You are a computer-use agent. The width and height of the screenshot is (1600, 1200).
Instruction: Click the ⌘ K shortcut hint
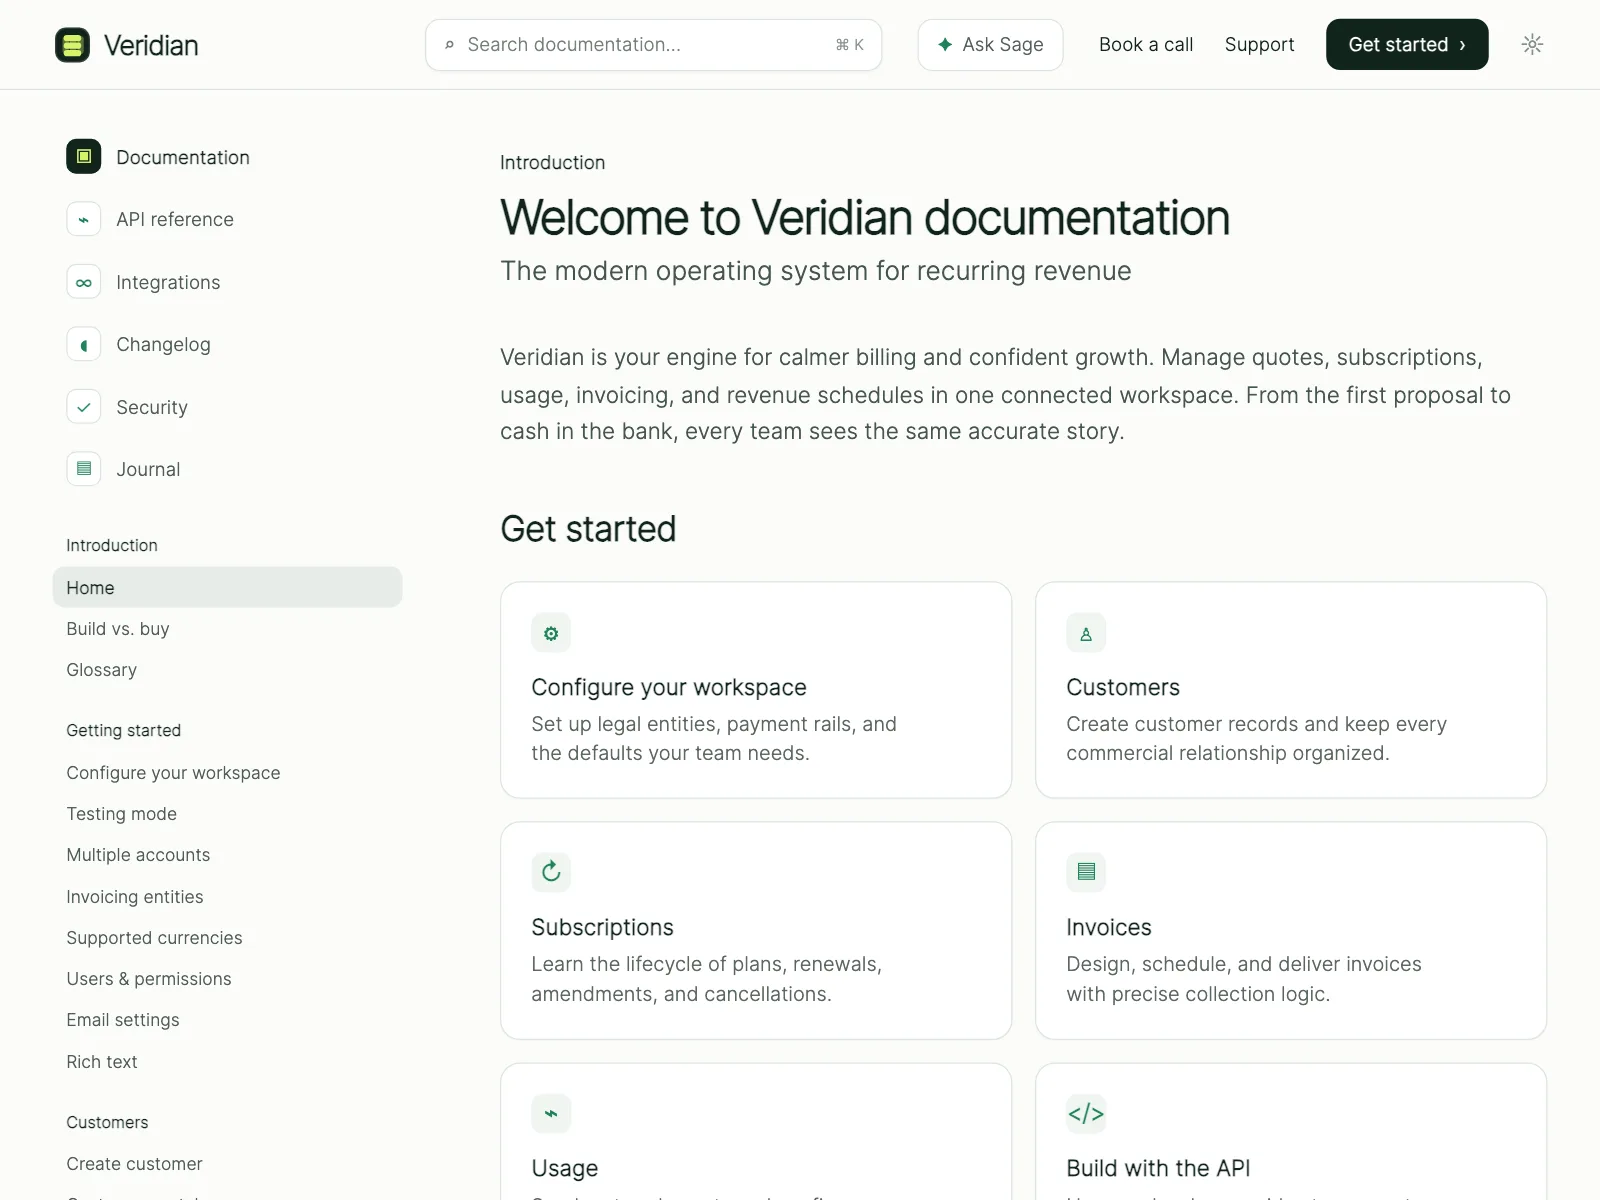(849, 45)
